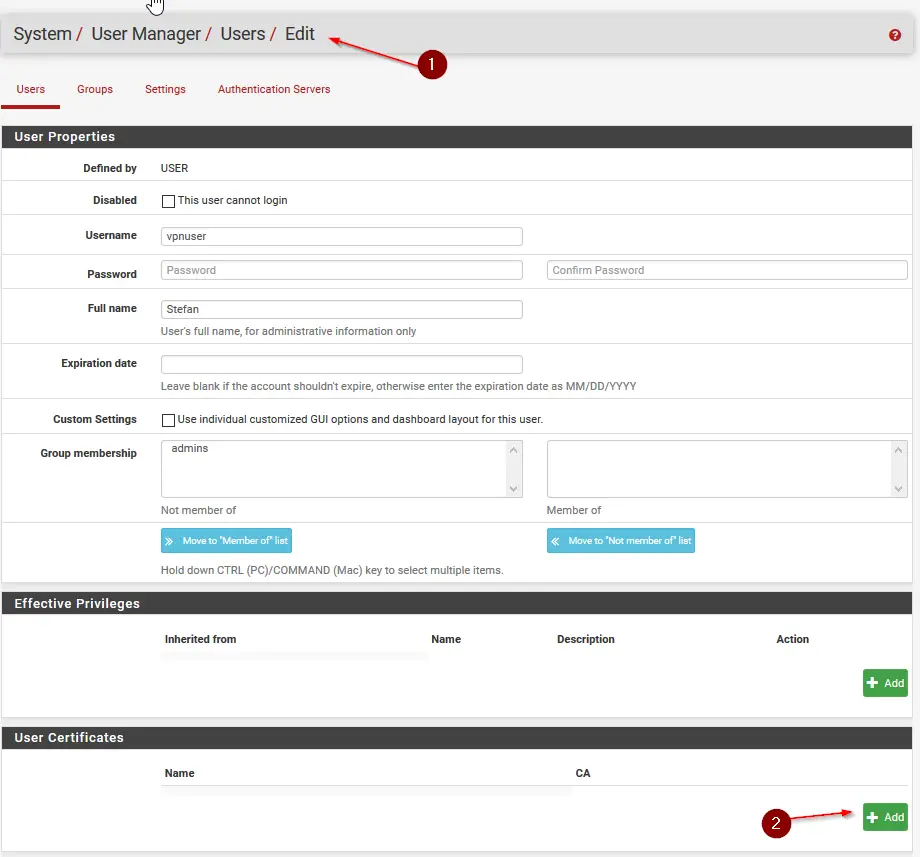
Task: Click Add under User Certificates
Action: 885,817
